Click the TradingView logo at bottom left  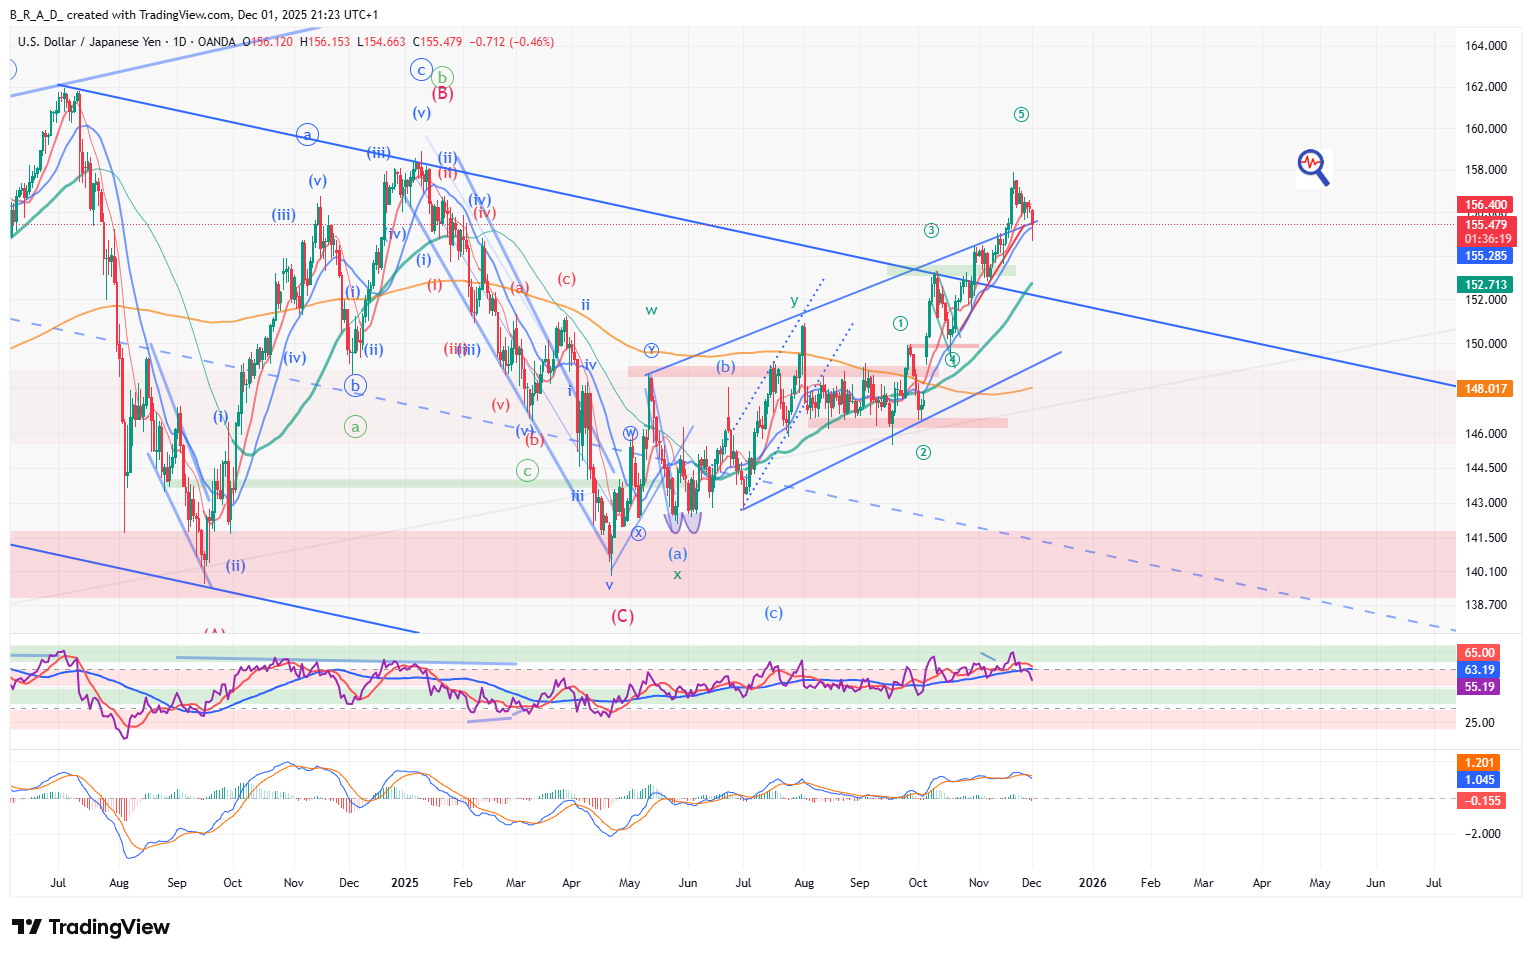(91, 927)
